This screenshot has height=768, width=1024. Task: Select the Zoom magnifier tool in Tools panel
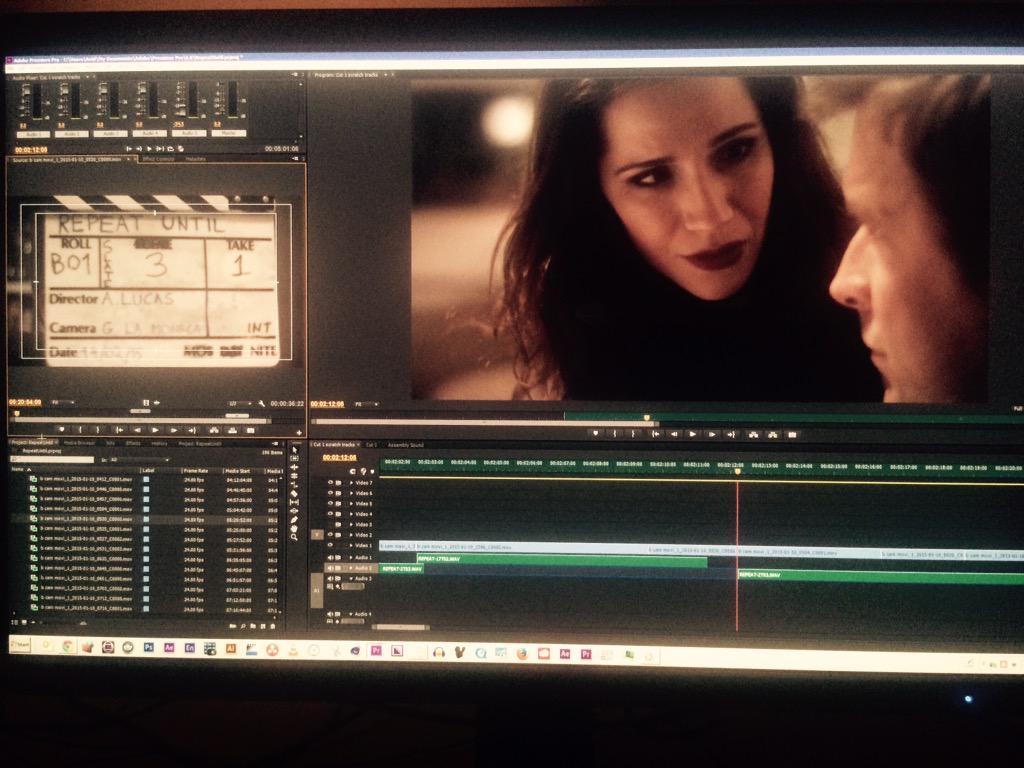coord(295,537)
